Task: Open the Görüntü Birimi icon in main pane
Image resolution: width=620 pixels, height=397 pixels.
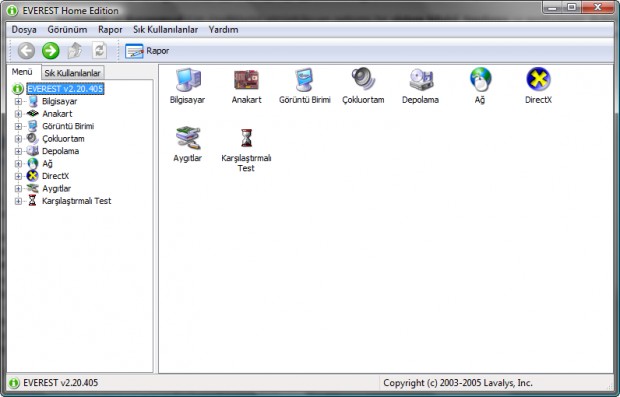Action: click(x=304, y=80)
